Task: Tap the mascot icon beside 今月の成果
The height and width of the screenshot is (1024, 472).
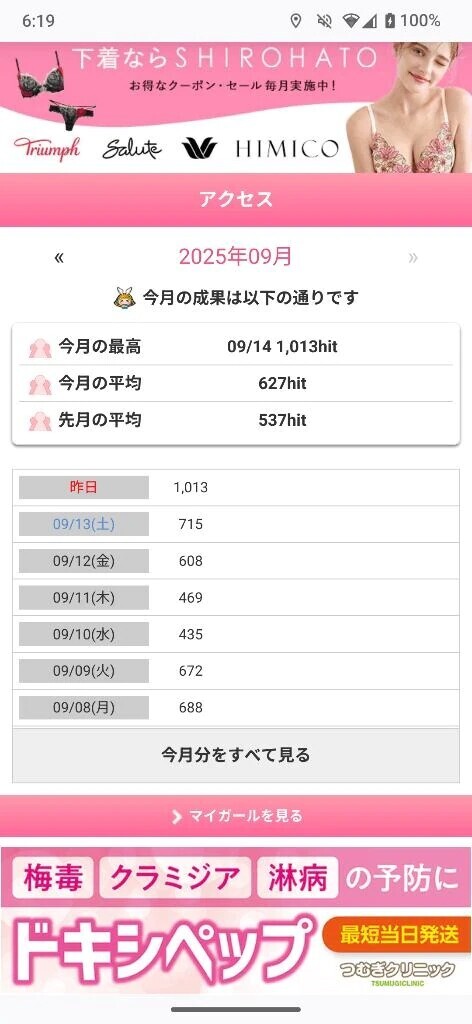Action: point(125,298)
